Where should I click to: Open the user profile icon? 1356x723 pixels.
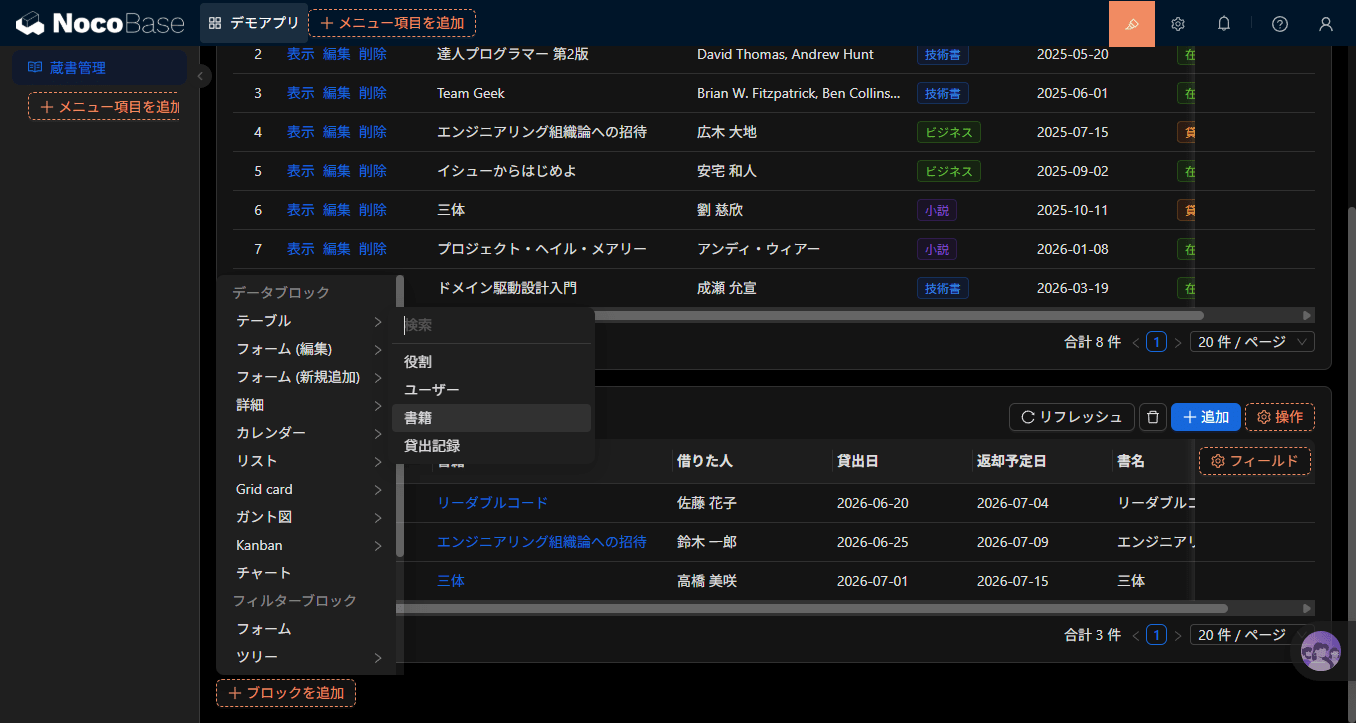[1326, 24]
